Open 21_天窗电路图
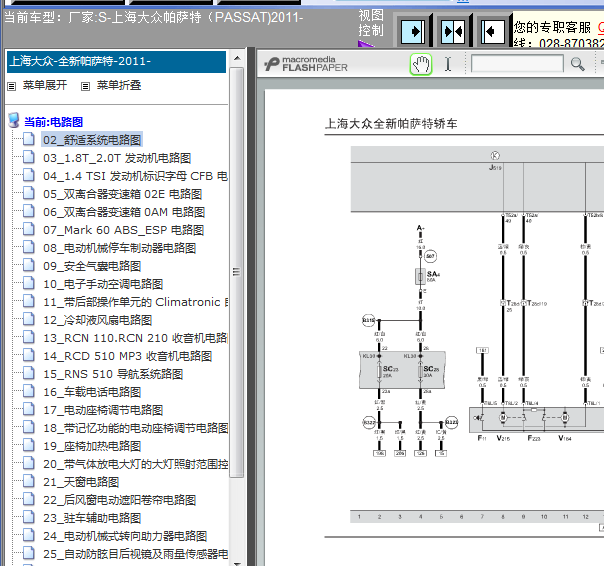The width and height of the screenshot is (604, 566). click(x=81, y=482)
